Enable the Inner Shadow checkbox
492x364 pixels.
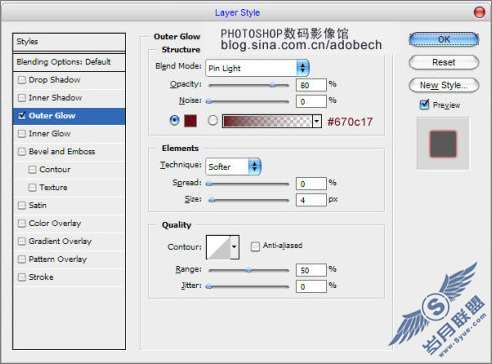[22, 98]
